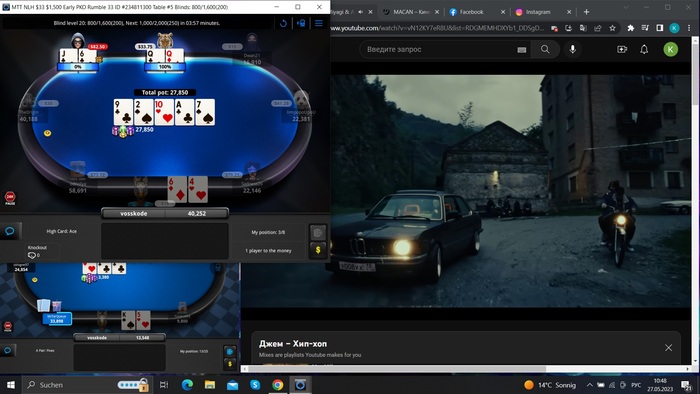Open the poker table hamburger menu
This screenshot has height=394, width=700.
click(319, 23)
